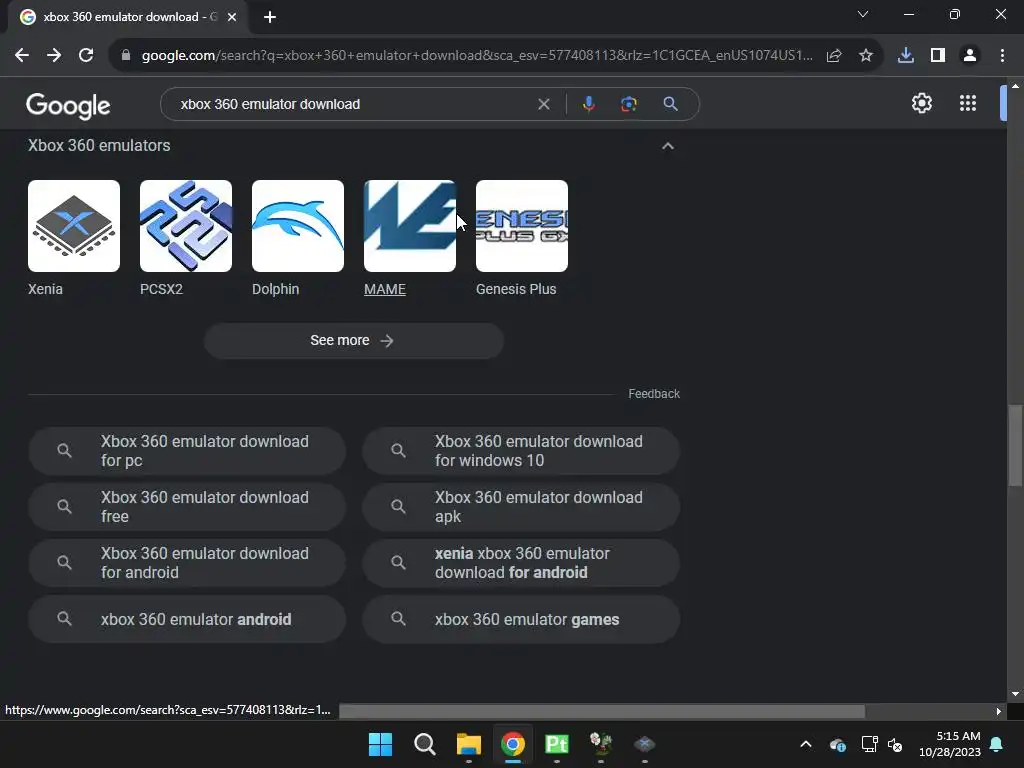The height and width of the screenshot is (768, 1024).
Task: Search Xbox 360 emulator download free
Action: pyautogui.click(x=187, y=507)
